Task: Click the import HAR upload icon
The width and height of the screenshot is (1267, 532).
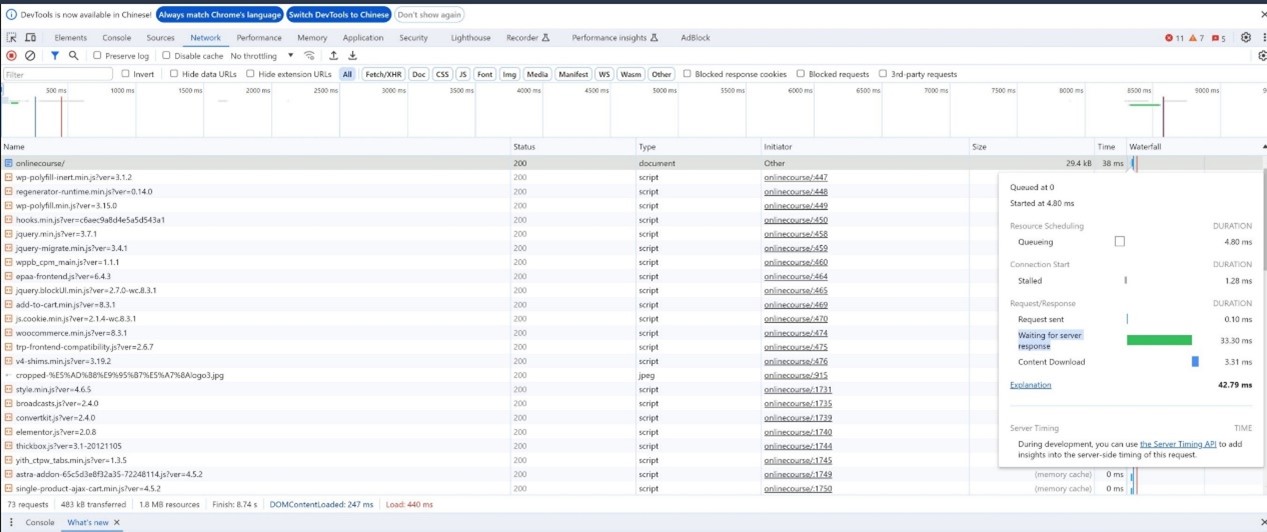Action: click(x=334, y=56)
